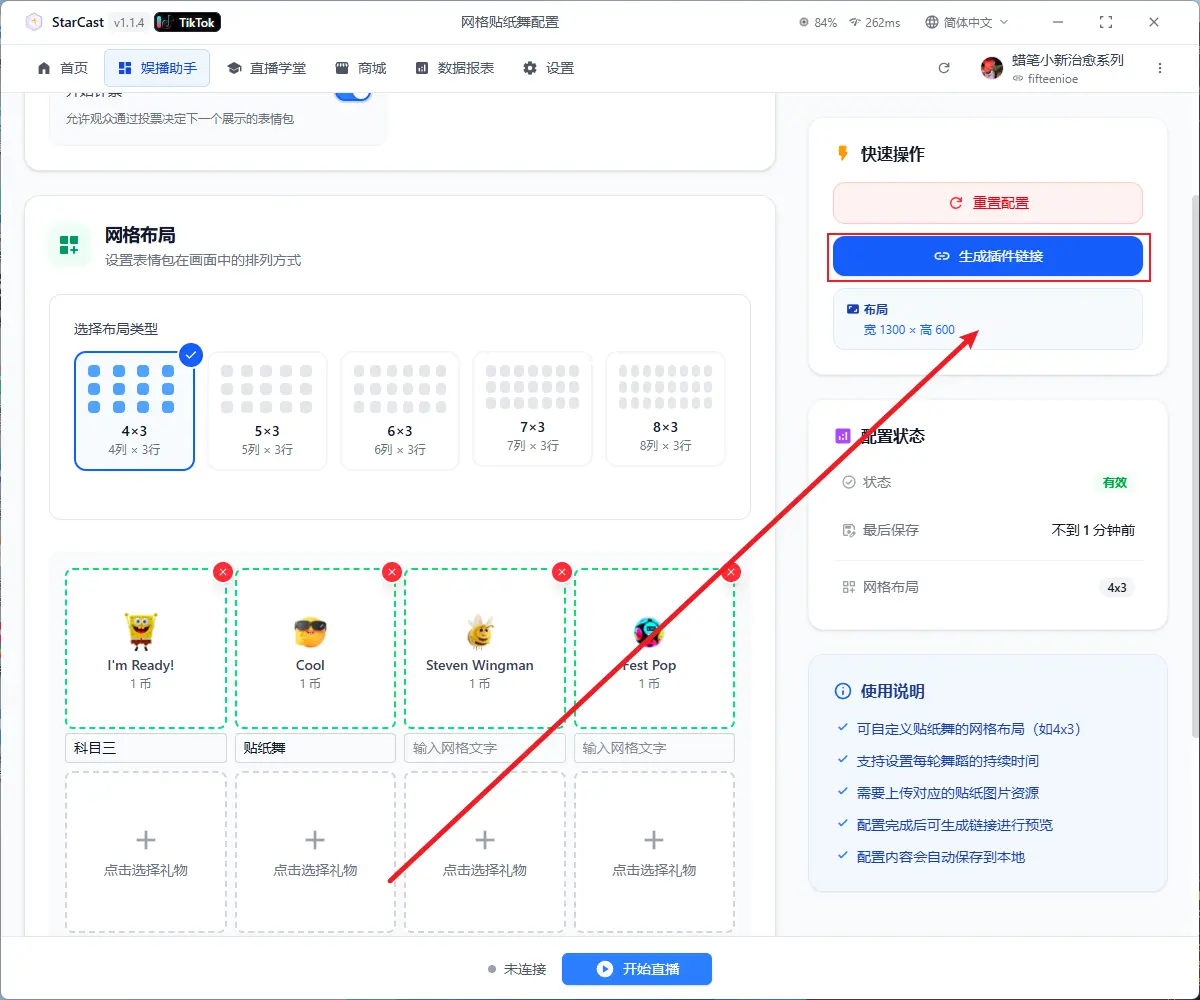This screenshot has height=1000, width=1200.
Task: Go to the 商城 tab
Action: pos(361,68)
